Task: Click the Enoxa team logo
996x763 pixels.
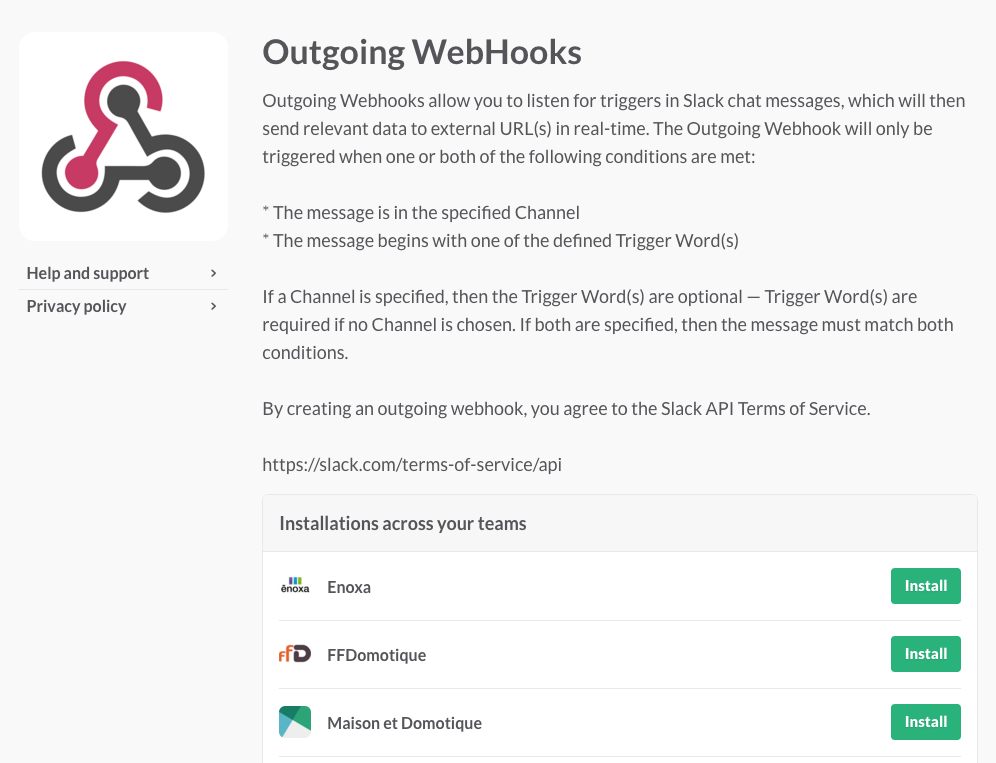Action: tap(295, 586)
